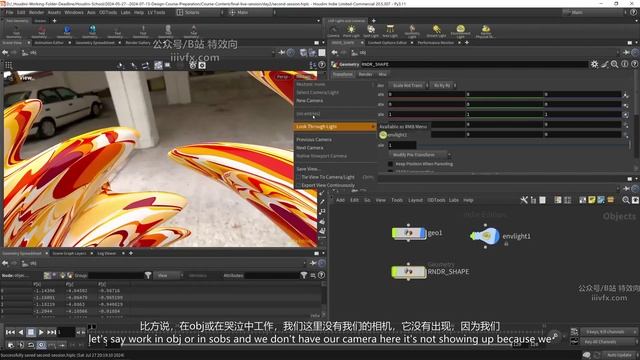This screenshot has width=640, height=360.
Task: Click the spreadsheet Group filter field
Action: click(115, 276)
